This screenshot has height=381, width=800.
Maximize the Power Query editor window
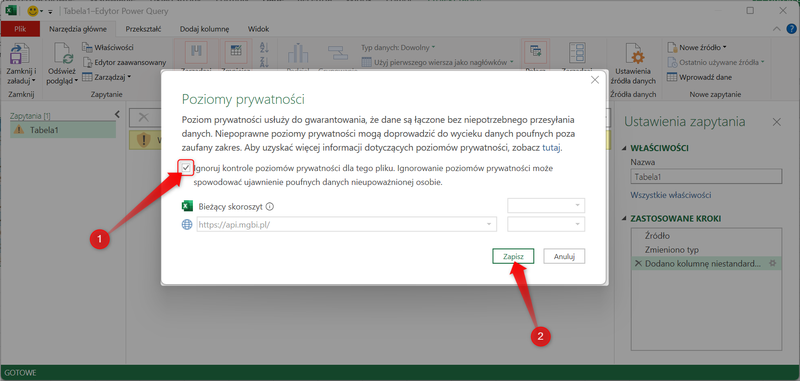pyautogui.click(x=750, y=11)
